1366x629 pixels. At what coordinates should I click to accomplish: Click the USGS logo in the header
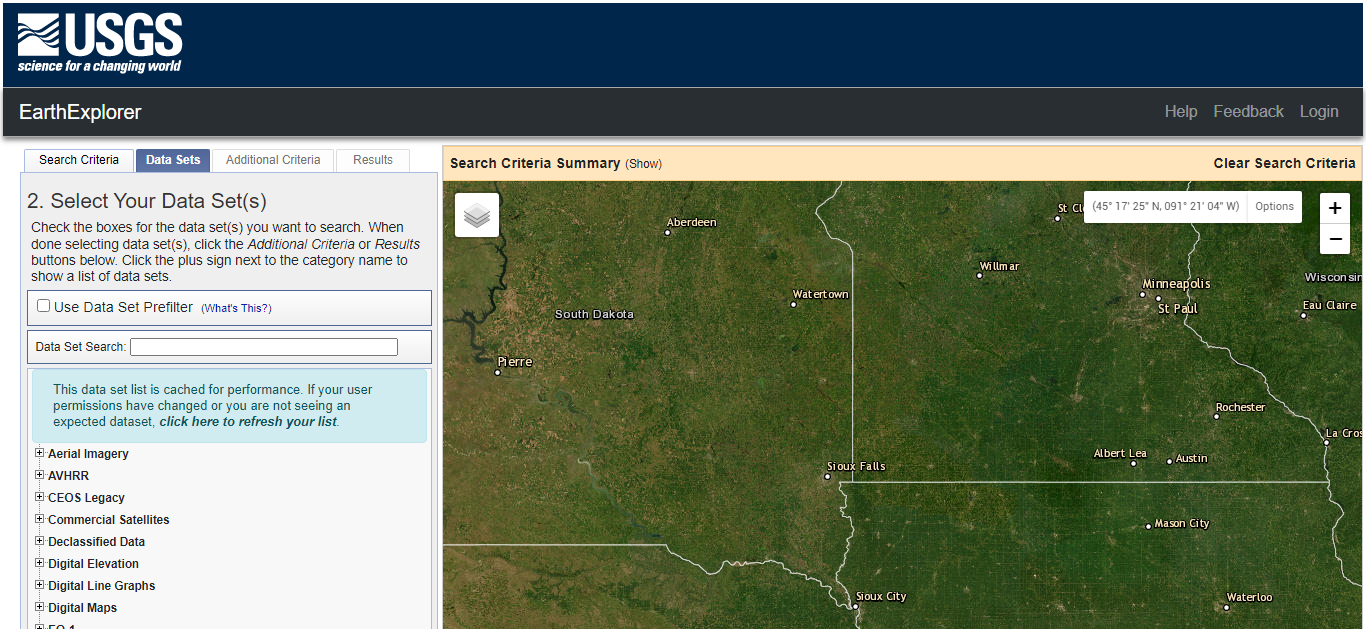(100, 44)
